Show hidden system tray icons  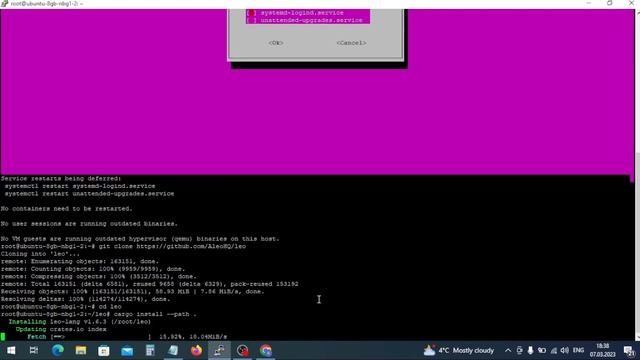pos(508,351)
